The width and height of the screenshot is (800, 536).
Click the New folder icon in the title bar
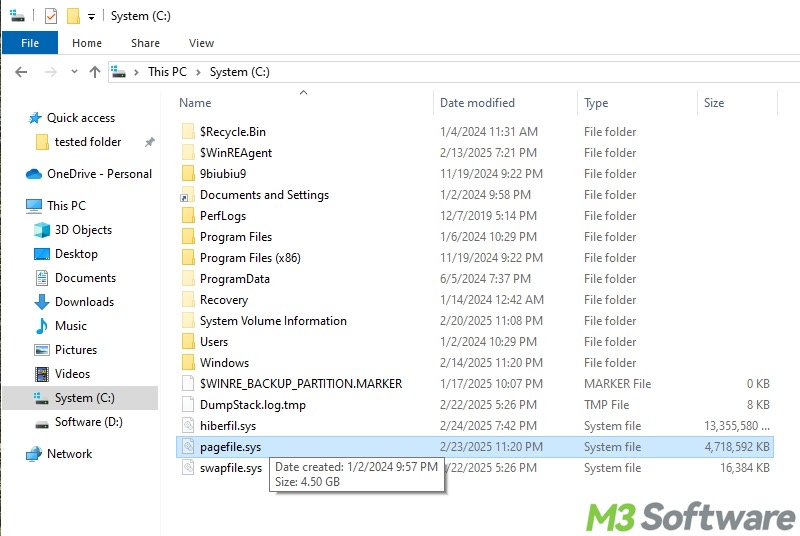(x=72, y=16)
